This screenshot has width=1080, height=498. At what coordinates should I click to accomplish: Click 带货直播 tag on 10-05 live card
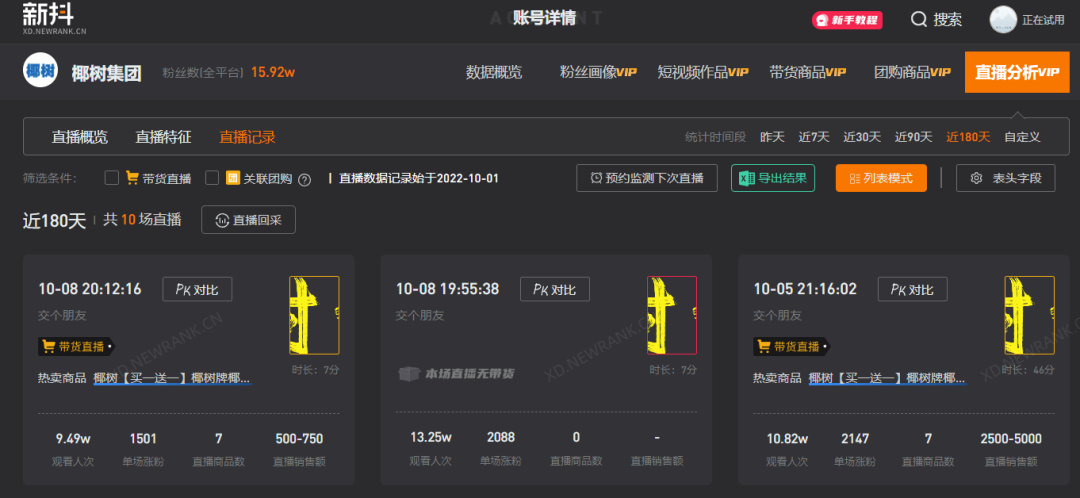pyautogui.click(x=792, y=346)
